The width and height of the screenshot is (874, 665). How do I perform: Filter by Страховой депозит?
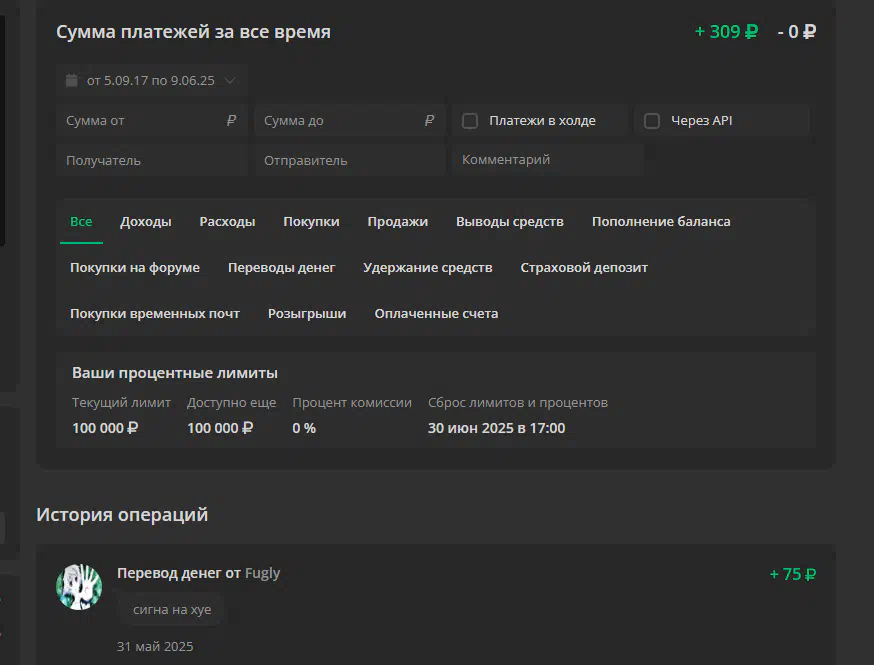point(584,268)
